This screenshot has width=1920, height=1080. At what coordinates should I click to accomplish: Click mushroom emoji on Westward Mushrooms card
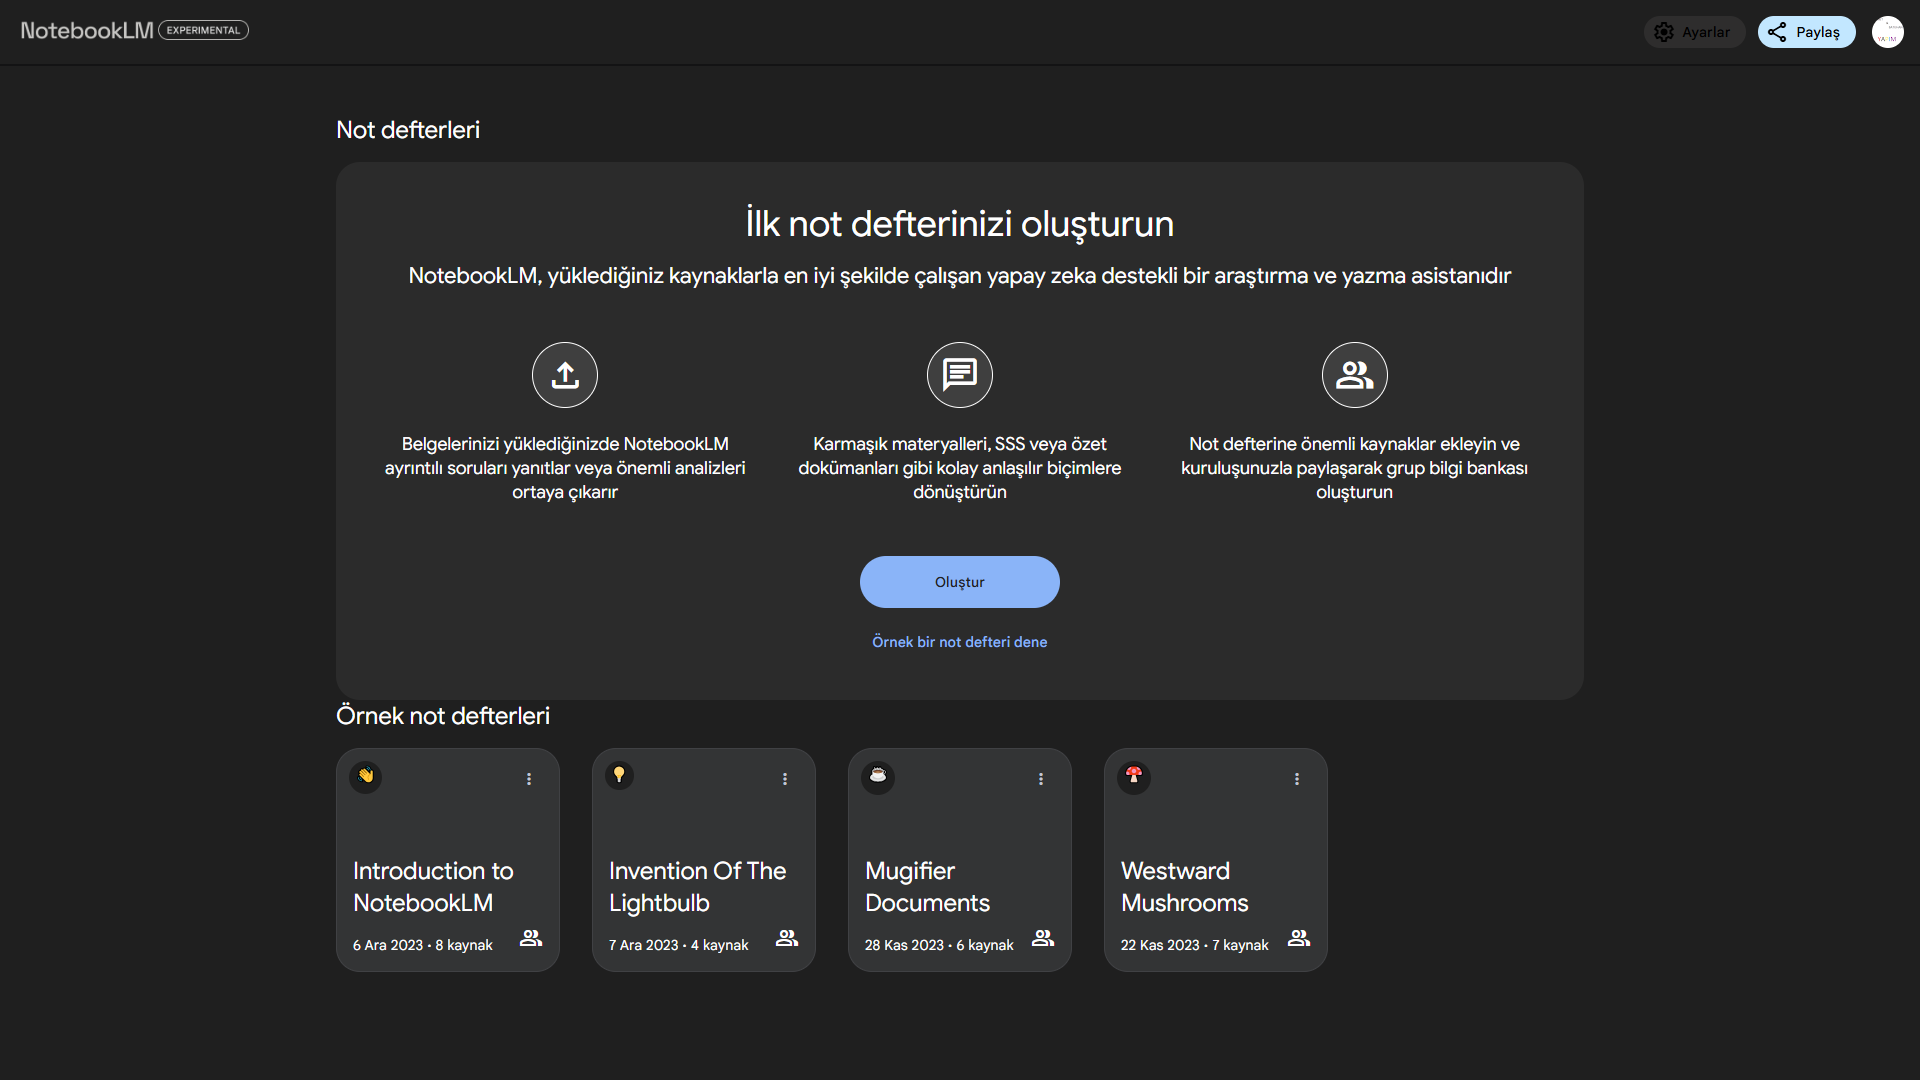coord(1134,776)
